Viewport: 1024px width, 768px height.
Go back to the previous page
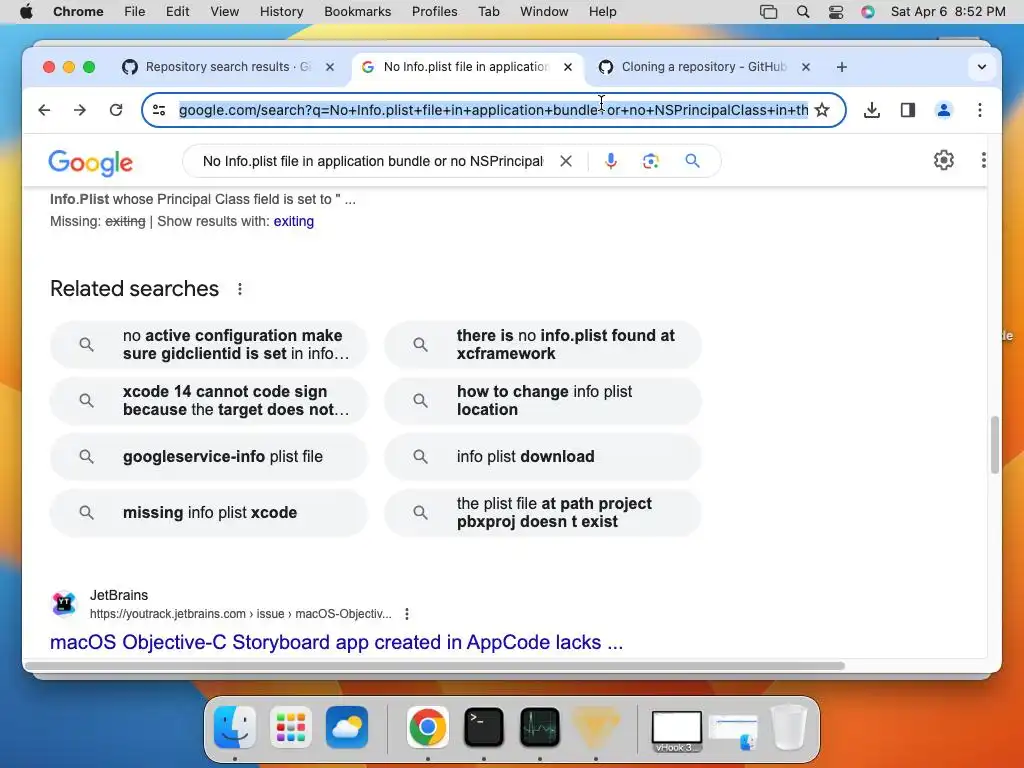44,110
